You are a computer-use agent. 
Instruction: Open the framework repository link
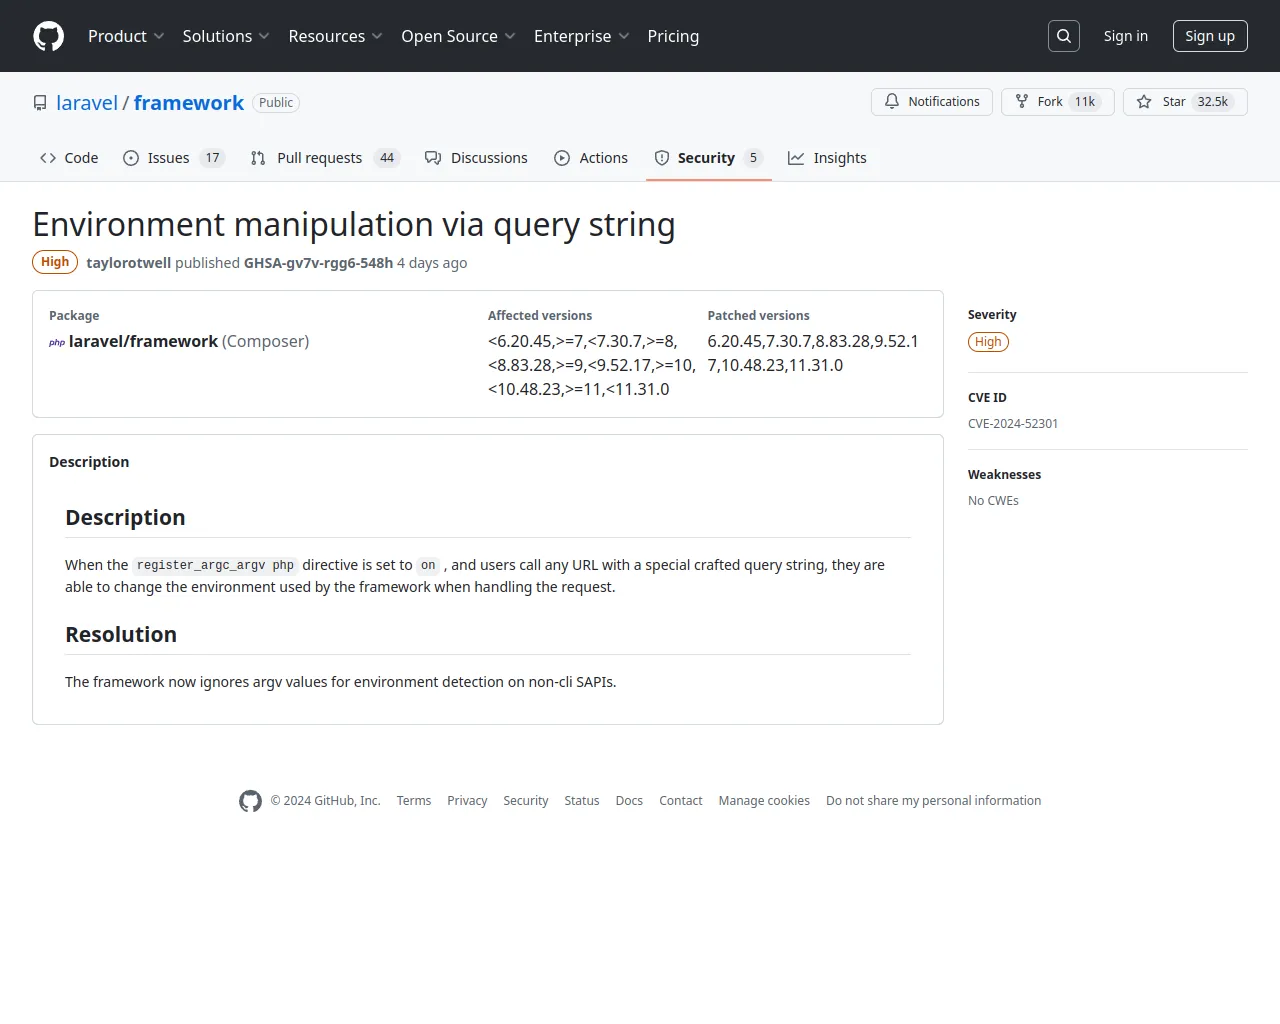pyautogui.click(x=189, y=103)
